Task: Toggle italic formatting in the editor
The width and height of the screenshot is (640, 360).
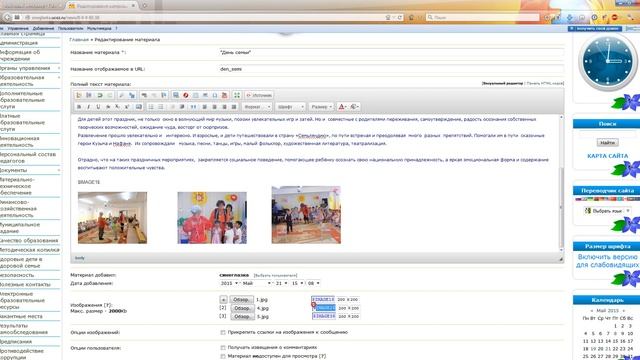Action: point(89,107)
